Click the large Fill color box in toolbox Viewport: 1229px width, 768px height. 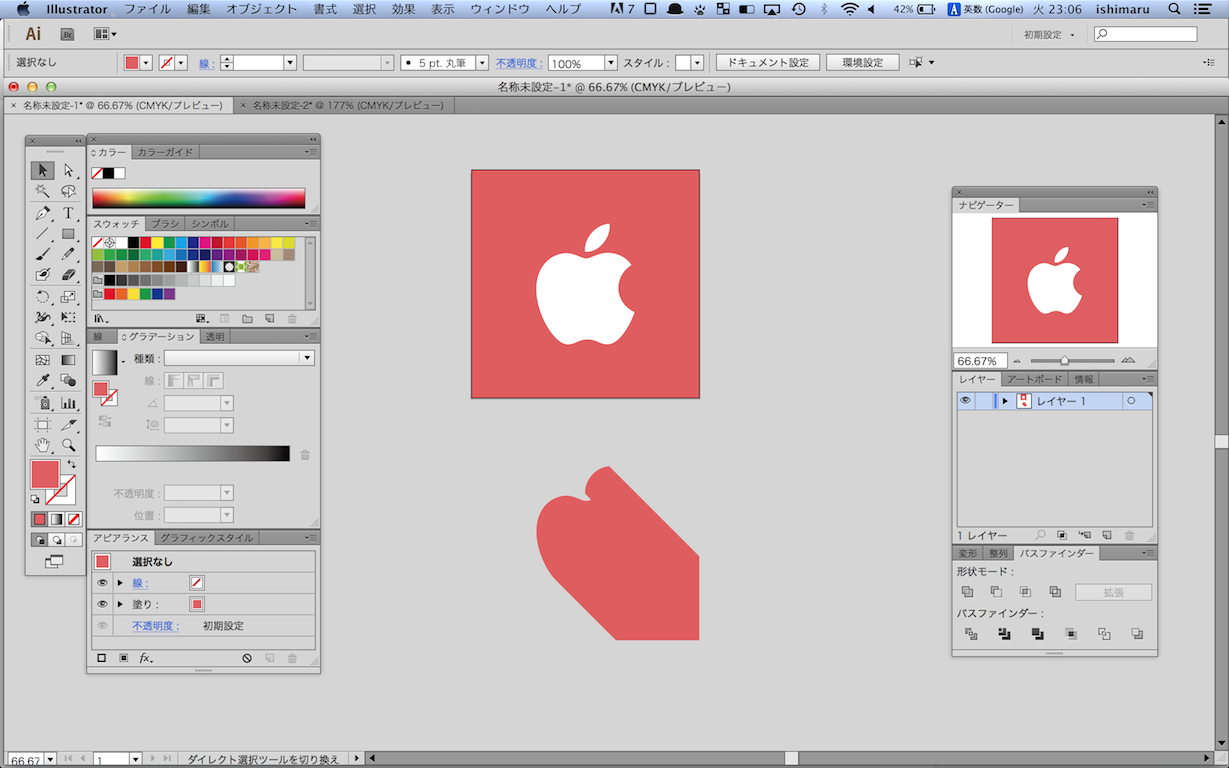pos(45,474)
